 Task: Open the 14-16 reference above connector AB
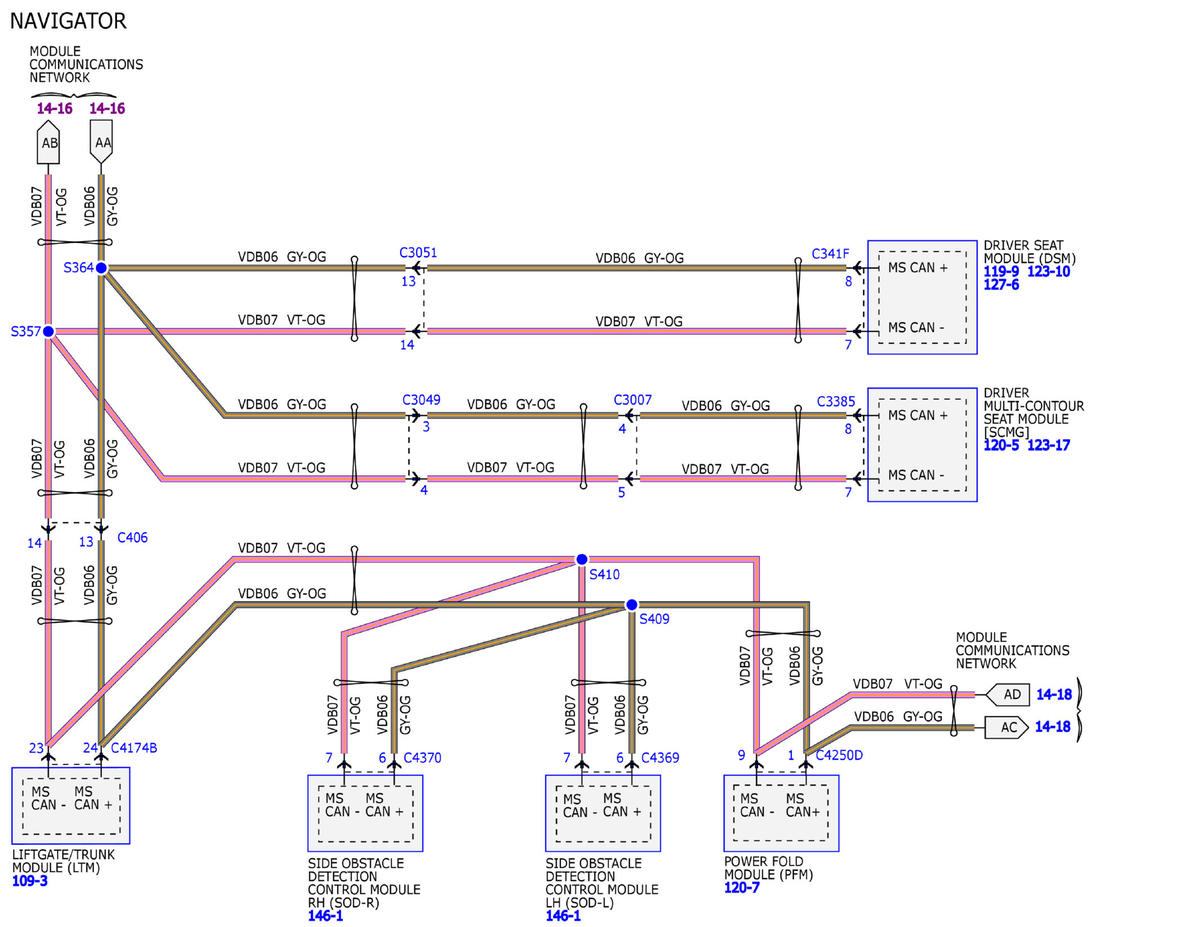coord(54,108)
